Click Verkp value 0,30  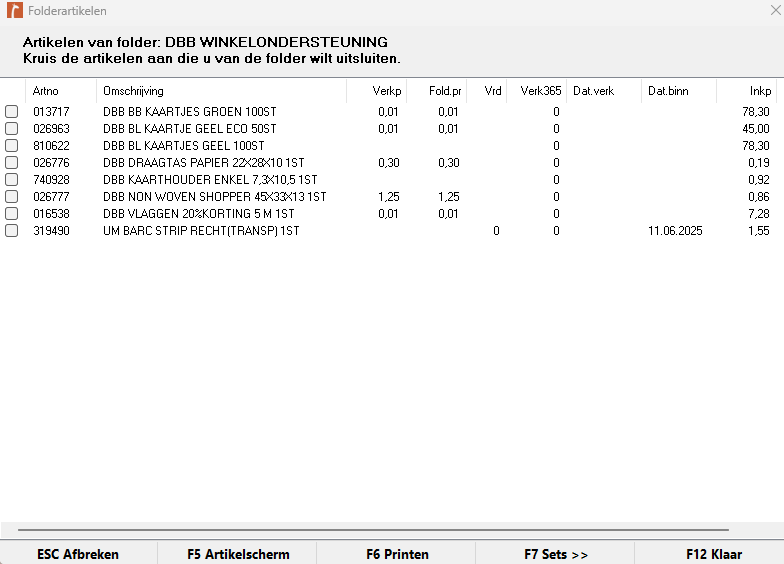388,162
